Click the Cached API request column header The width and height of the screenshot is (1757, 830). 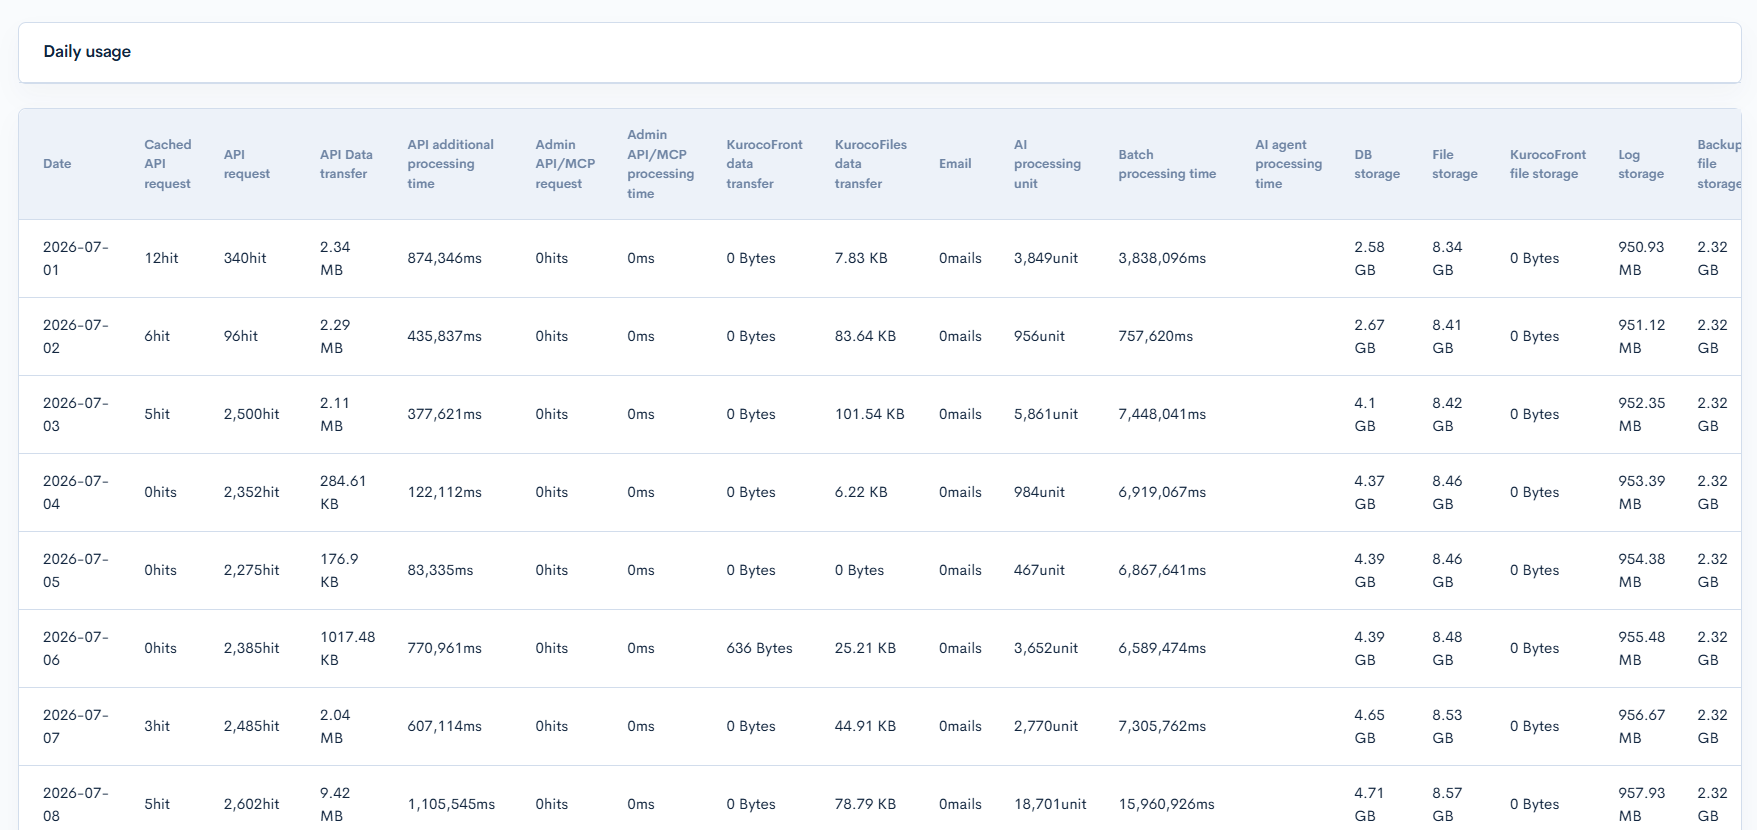pyautogui.click(x=168, y=164)
